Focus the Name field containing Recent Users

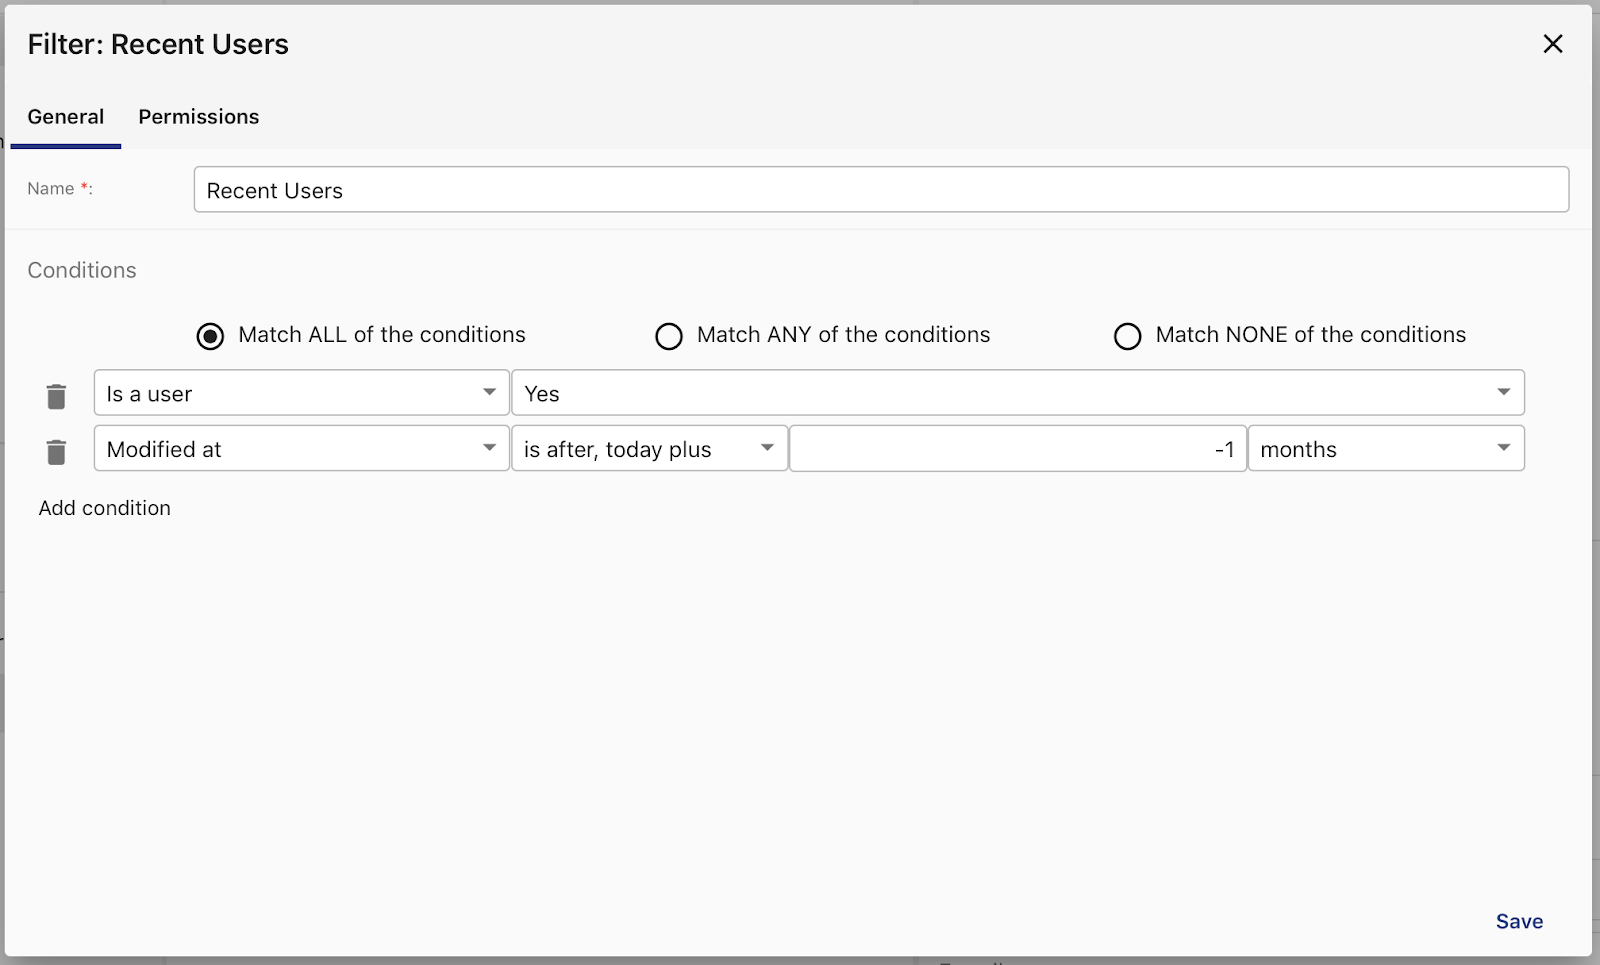pos(880,190)
